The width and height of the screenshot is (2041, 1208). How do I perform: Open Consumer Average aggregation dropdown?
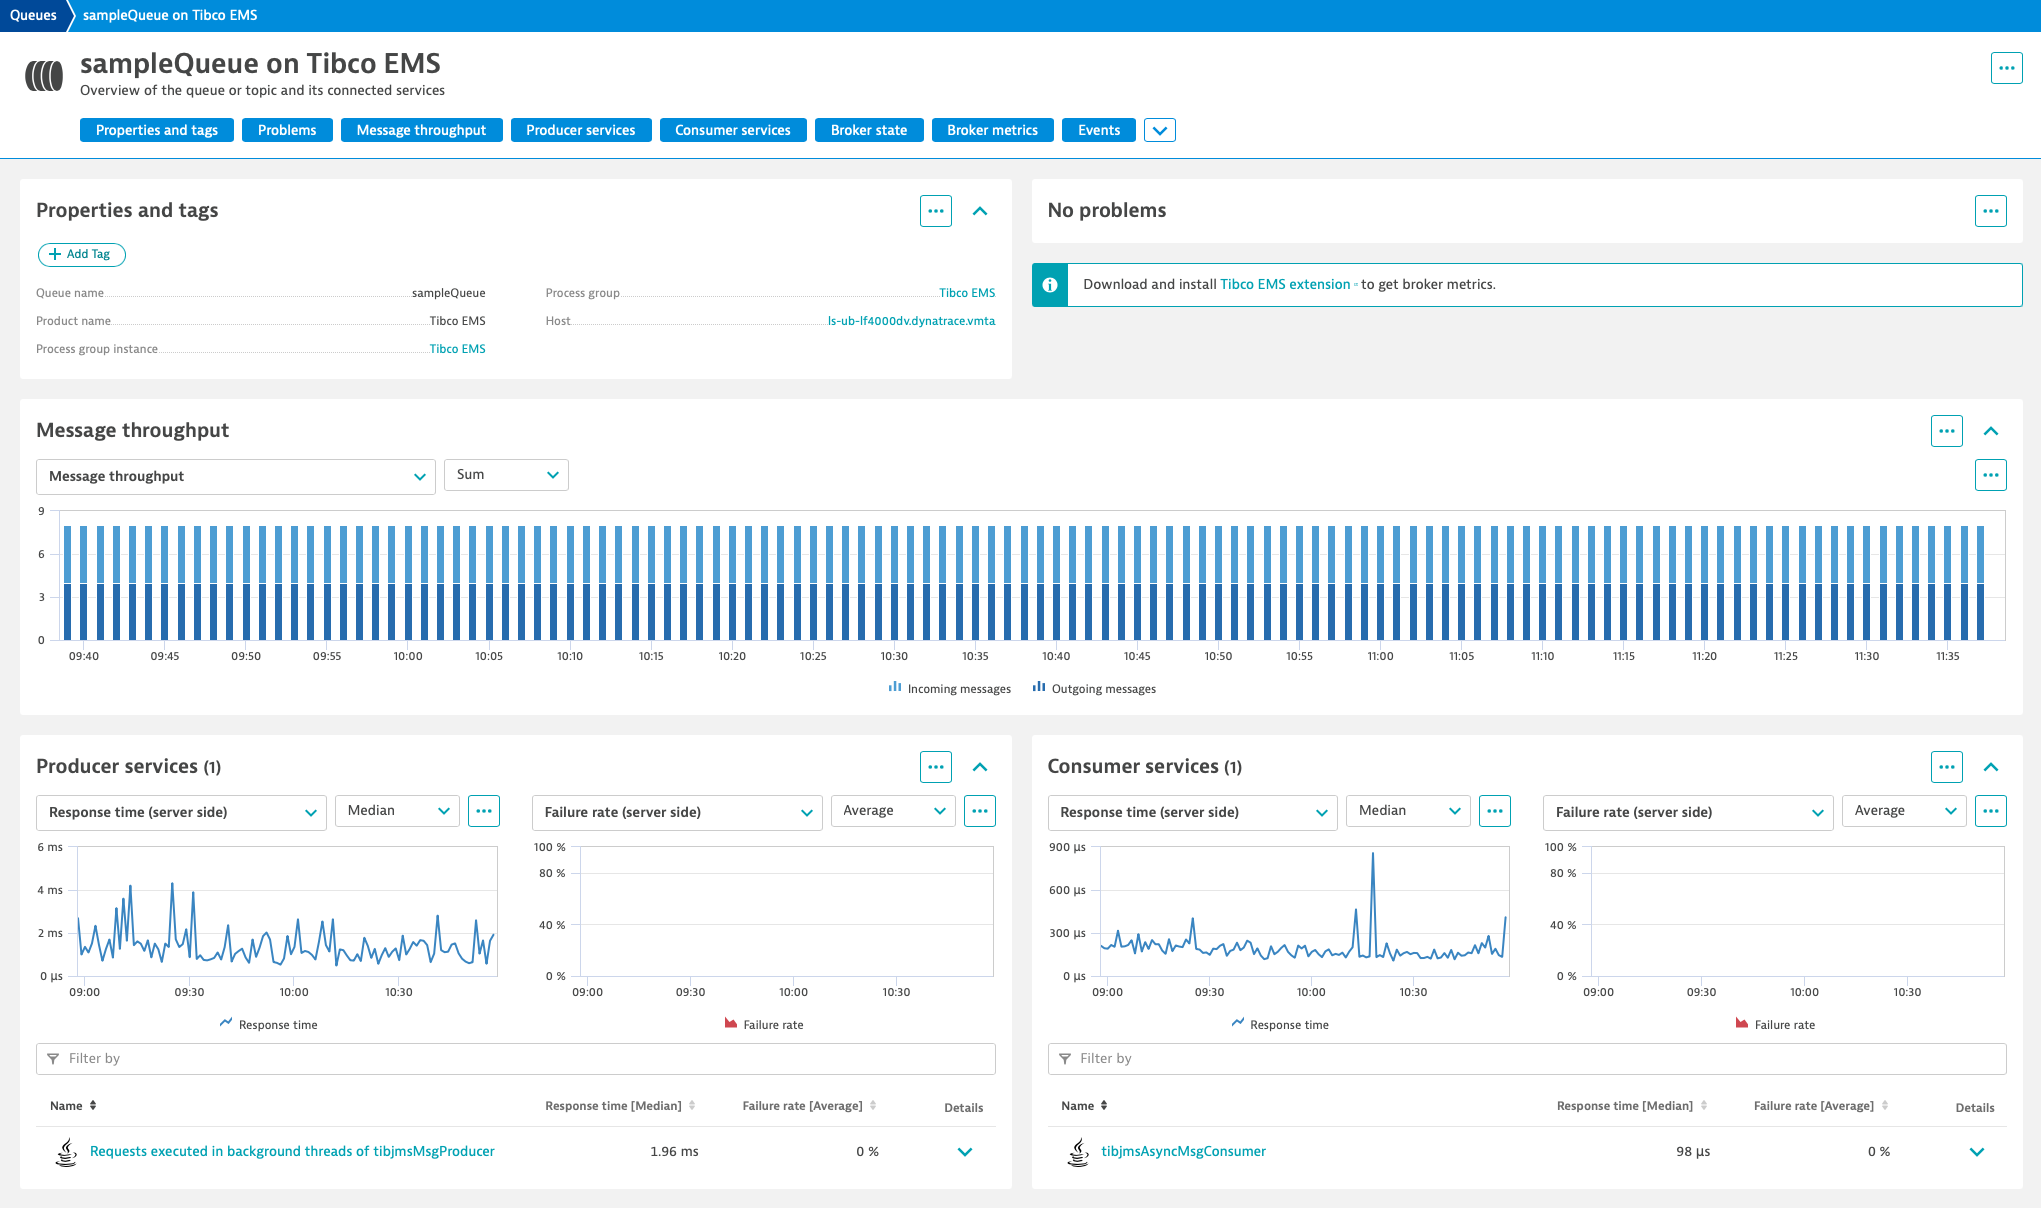[x=1904, y=811]
